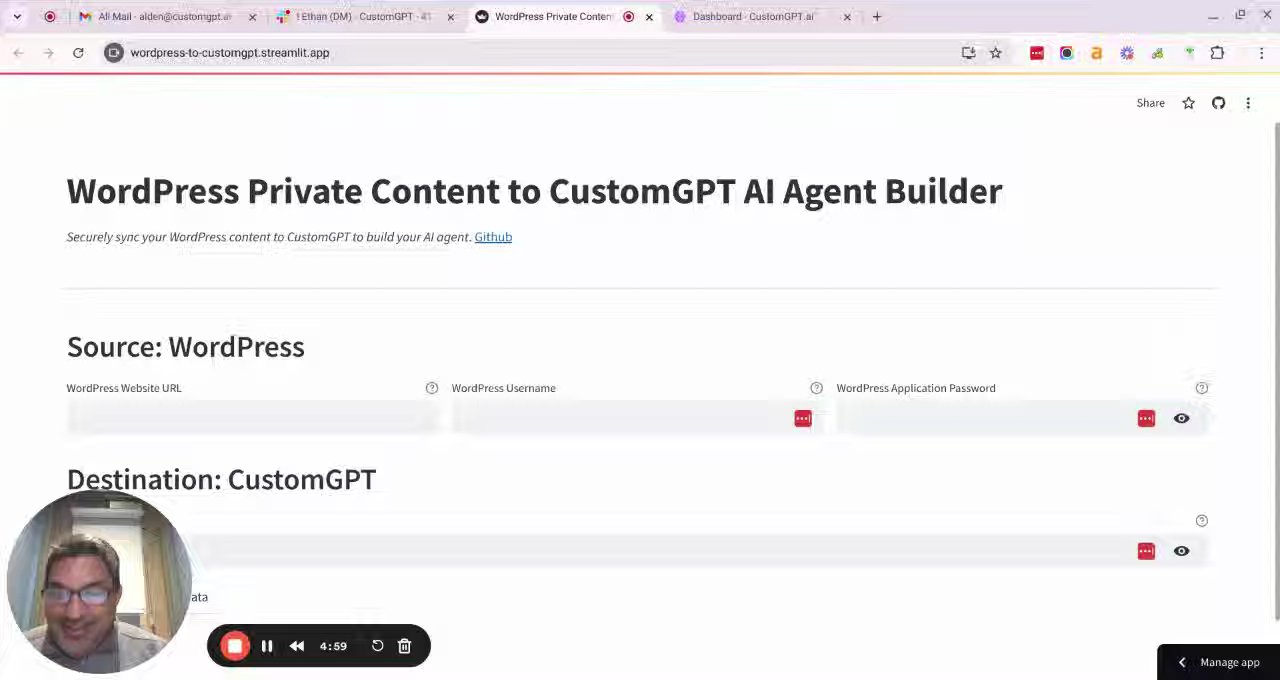Pause the screen recording
The width and height of the screenshot is (1280, 680).
pos(267,646)
